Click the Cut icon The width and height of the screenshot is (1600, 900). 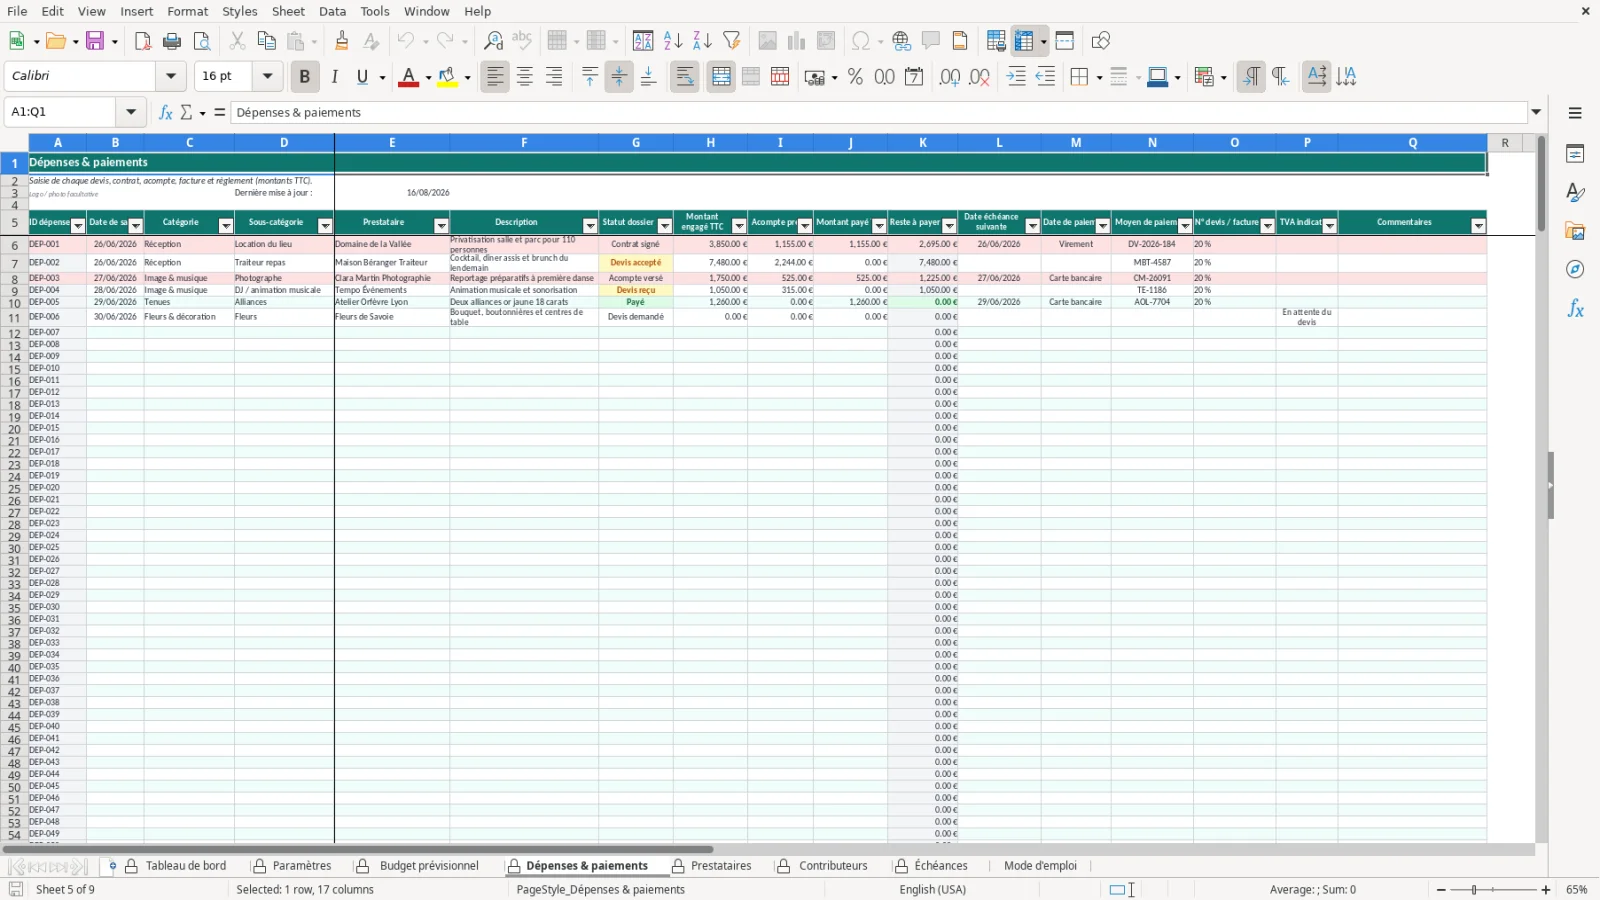point(237,41)
